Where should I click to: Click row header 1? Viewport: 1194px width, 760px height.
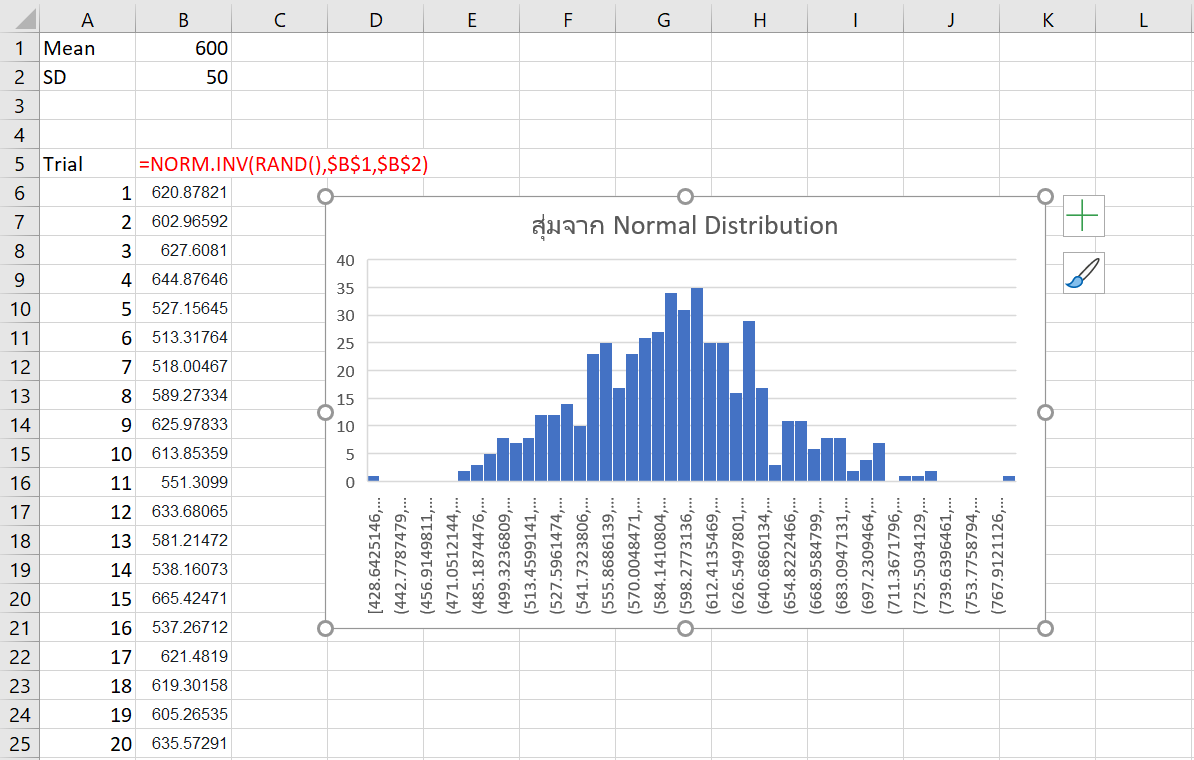click(x=19, y=48)
